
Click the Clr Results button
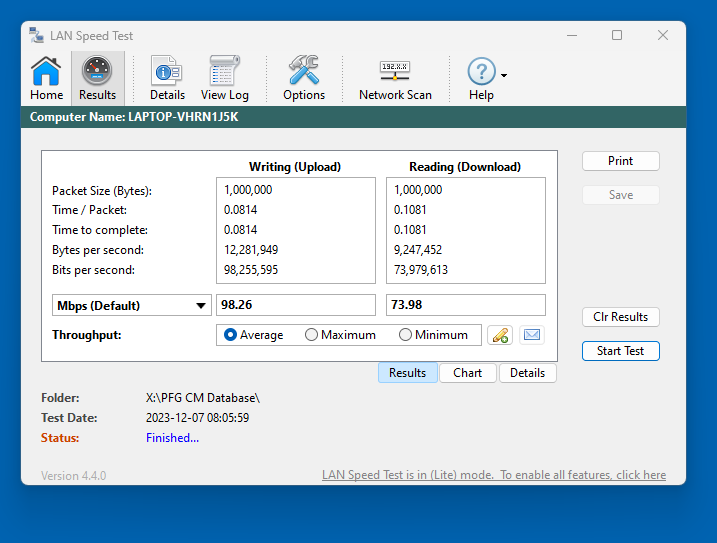pyautogui.click(x=621, y=317)
